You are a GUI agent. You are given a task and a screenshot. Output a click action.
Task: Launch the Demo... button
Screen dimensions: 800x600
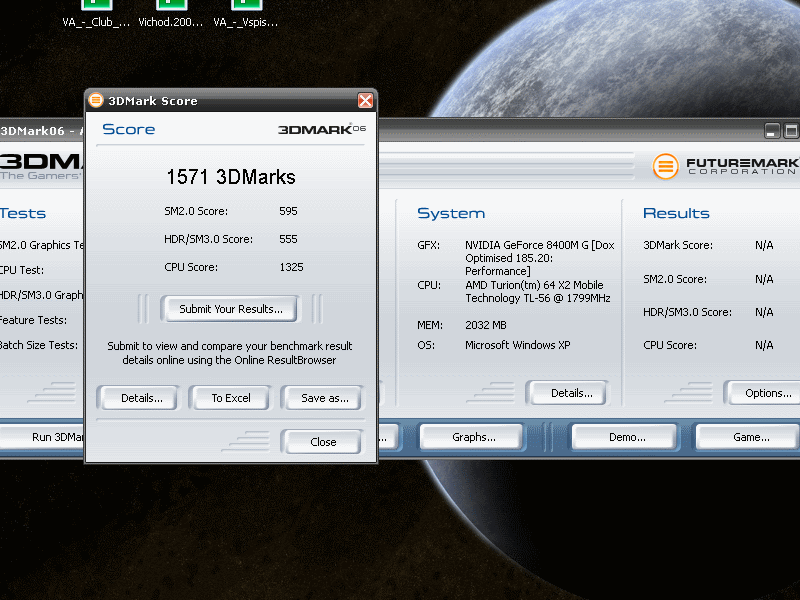[x=627, y=437]
